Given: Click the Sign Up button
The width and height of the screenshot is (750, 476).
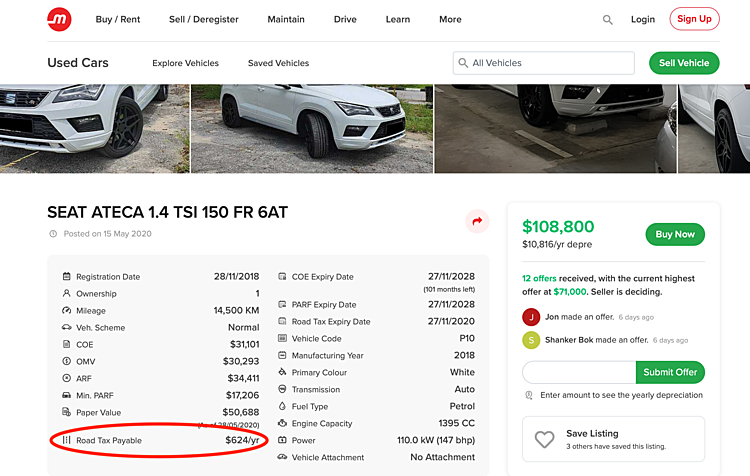Looking at the screenshot, I should [695, 19].
